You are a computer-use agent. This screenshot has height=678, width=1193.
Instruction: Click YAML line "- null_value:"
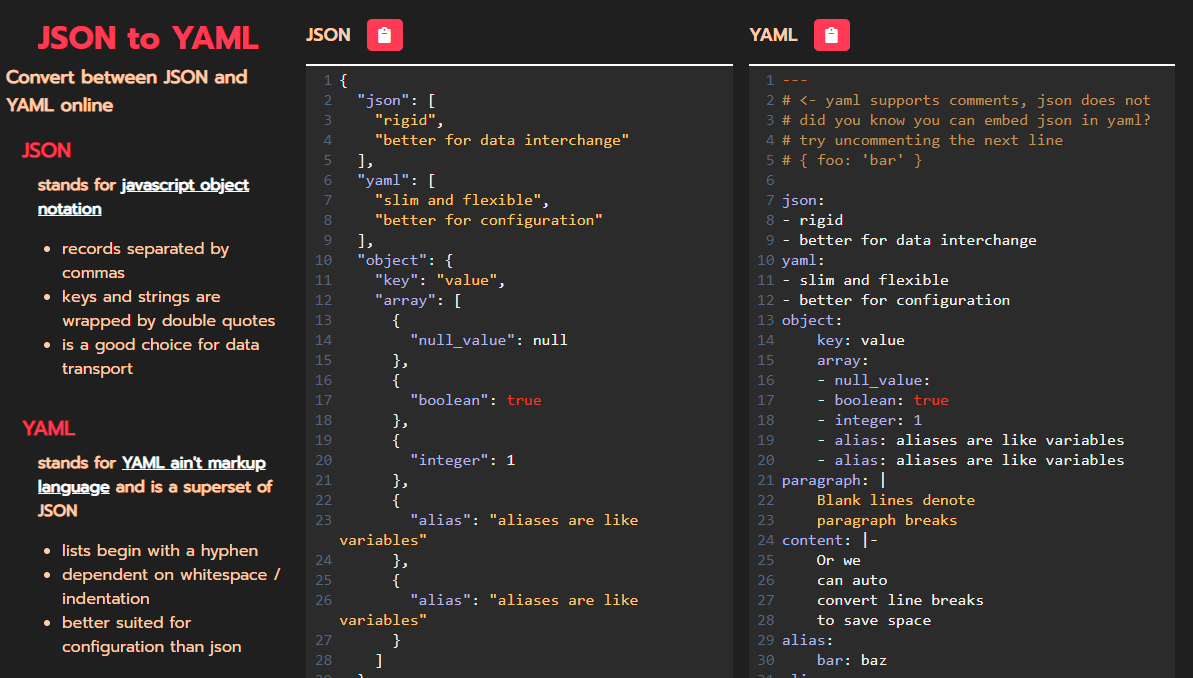pyautogui.click(x=873, y=380)
